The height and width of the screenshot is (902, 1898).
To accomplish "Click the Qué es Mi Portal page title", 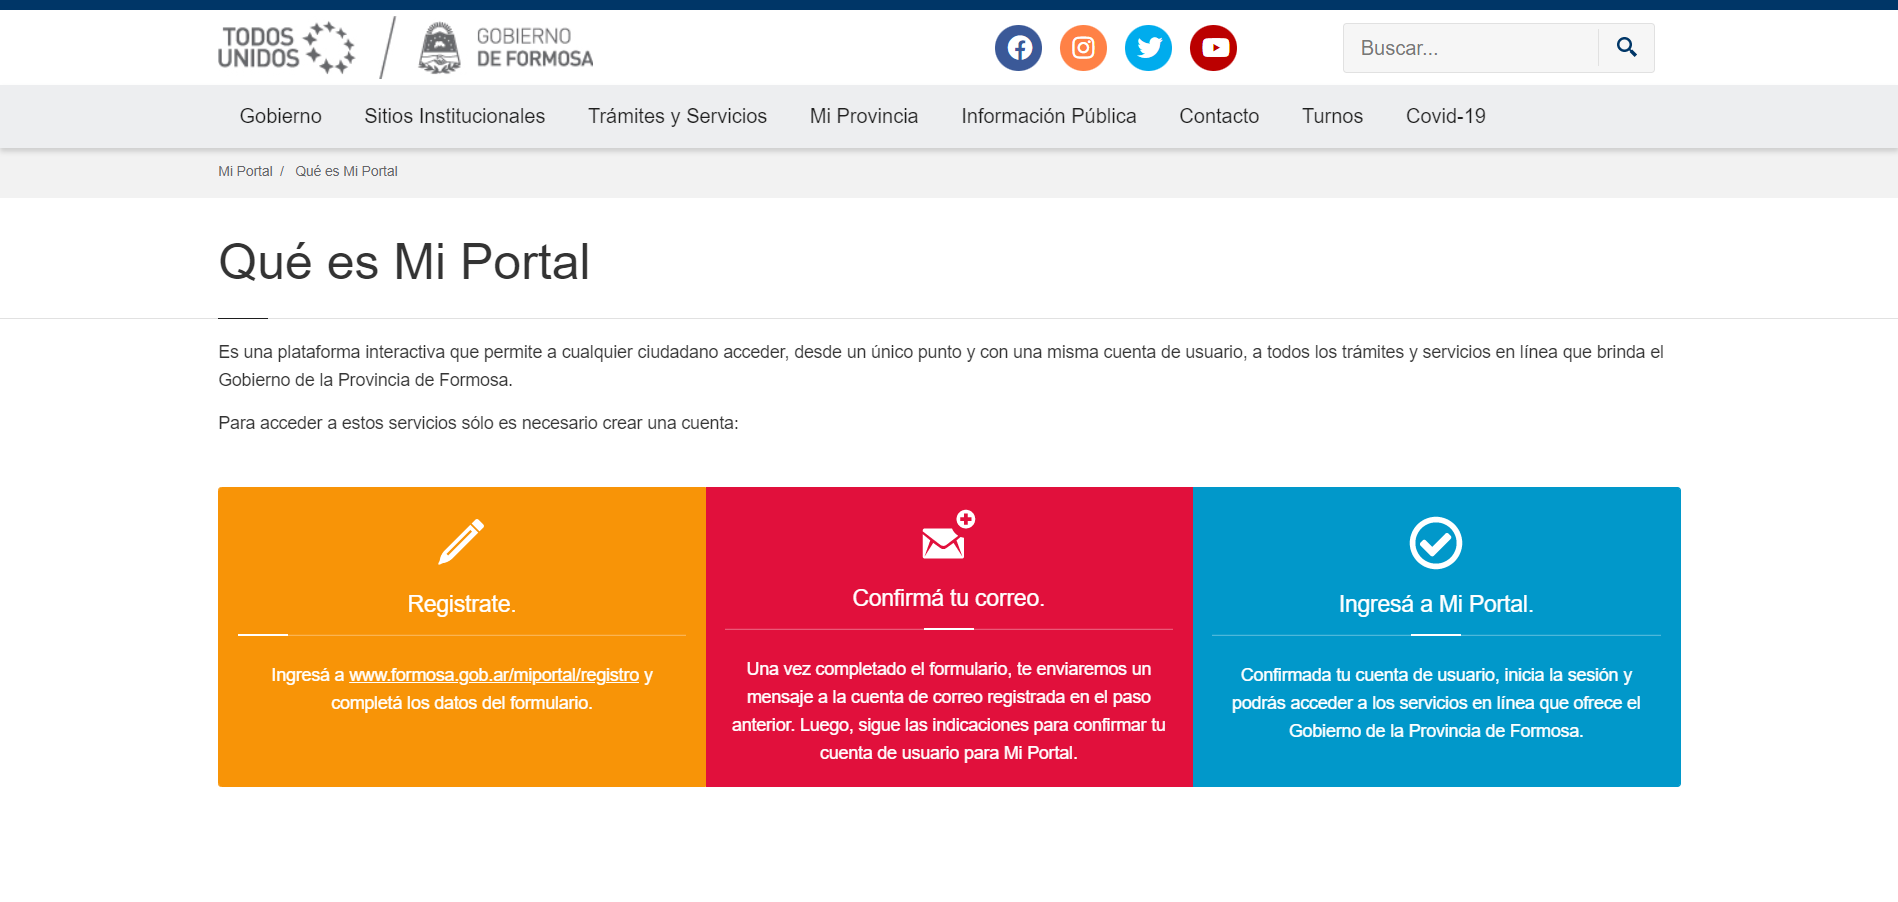I will [x=404, y=262].
